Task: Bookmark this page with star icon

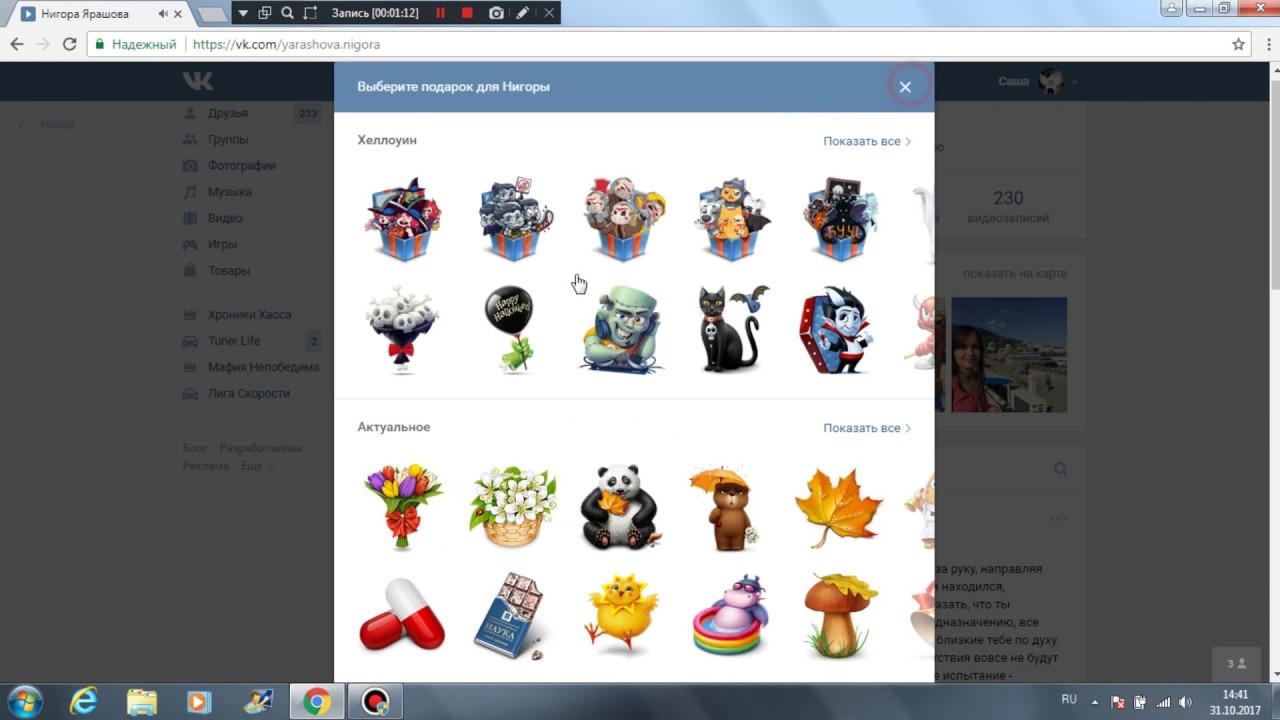Action: 1238,44
